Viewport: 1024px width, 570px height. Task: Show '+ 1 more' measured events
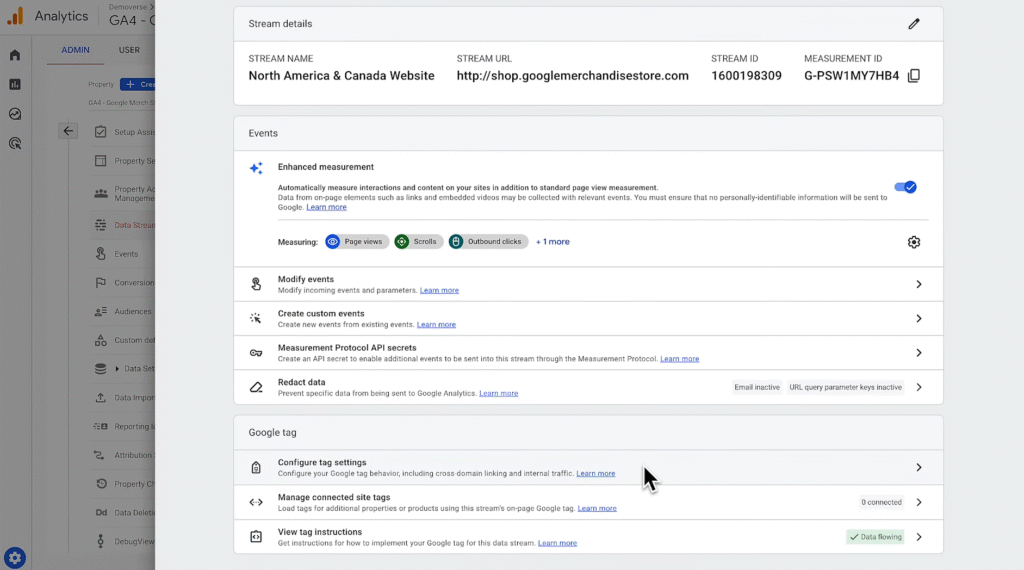click(552, 242)
